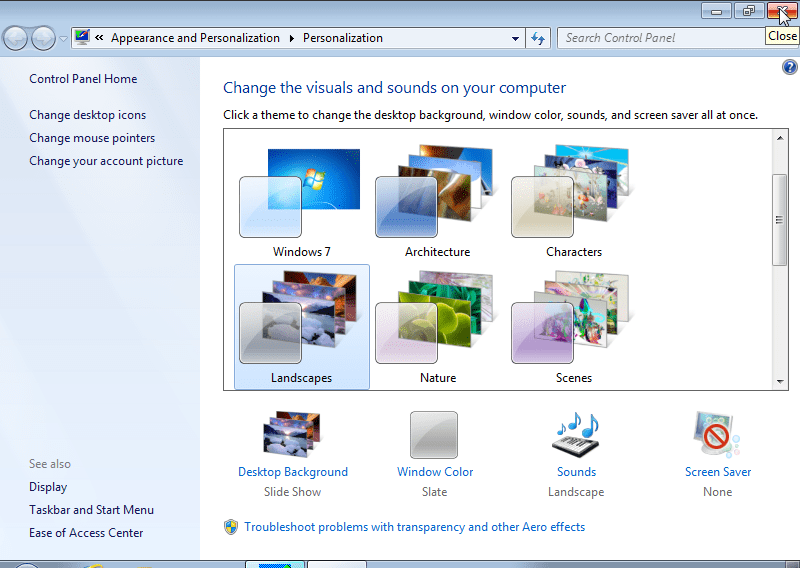Go to Control Panel Home

click(x=83, y=79)
